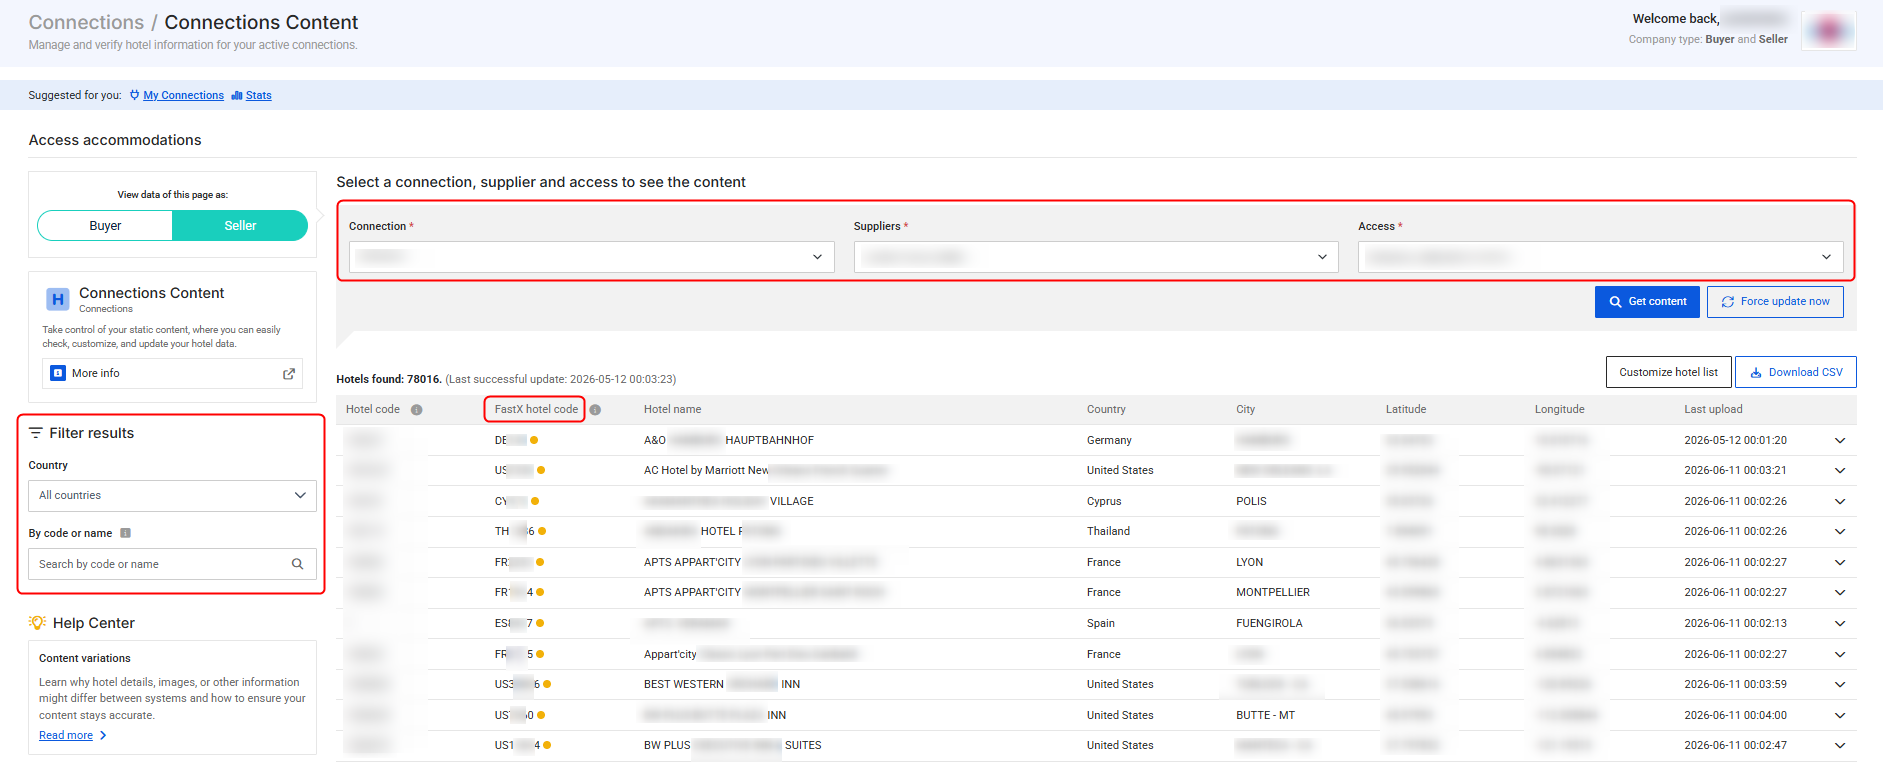Expand the BW PLUS SUITES row
Screen dimensions: 1883x768
[1840, 745]
